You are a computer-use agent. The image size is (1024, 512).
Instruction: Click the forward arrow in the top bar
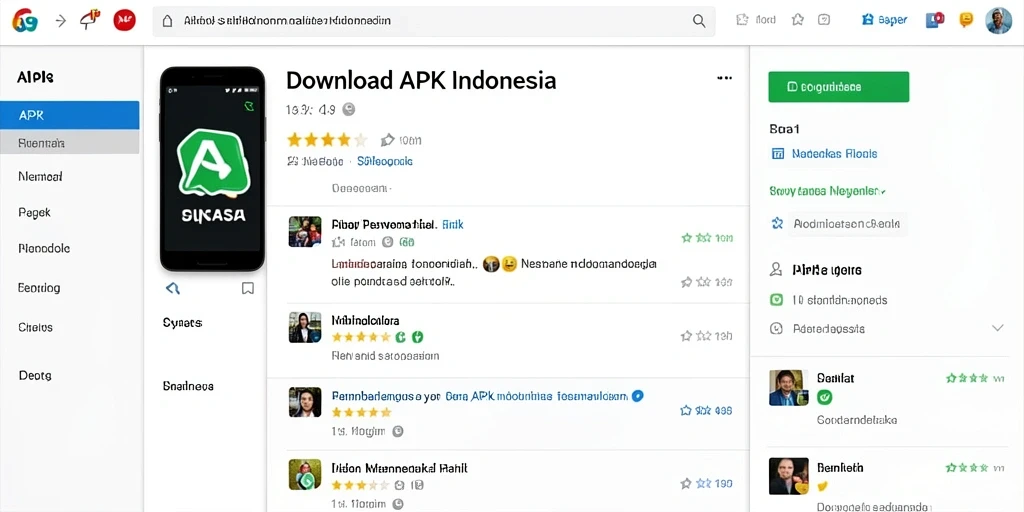click(60, 21)
